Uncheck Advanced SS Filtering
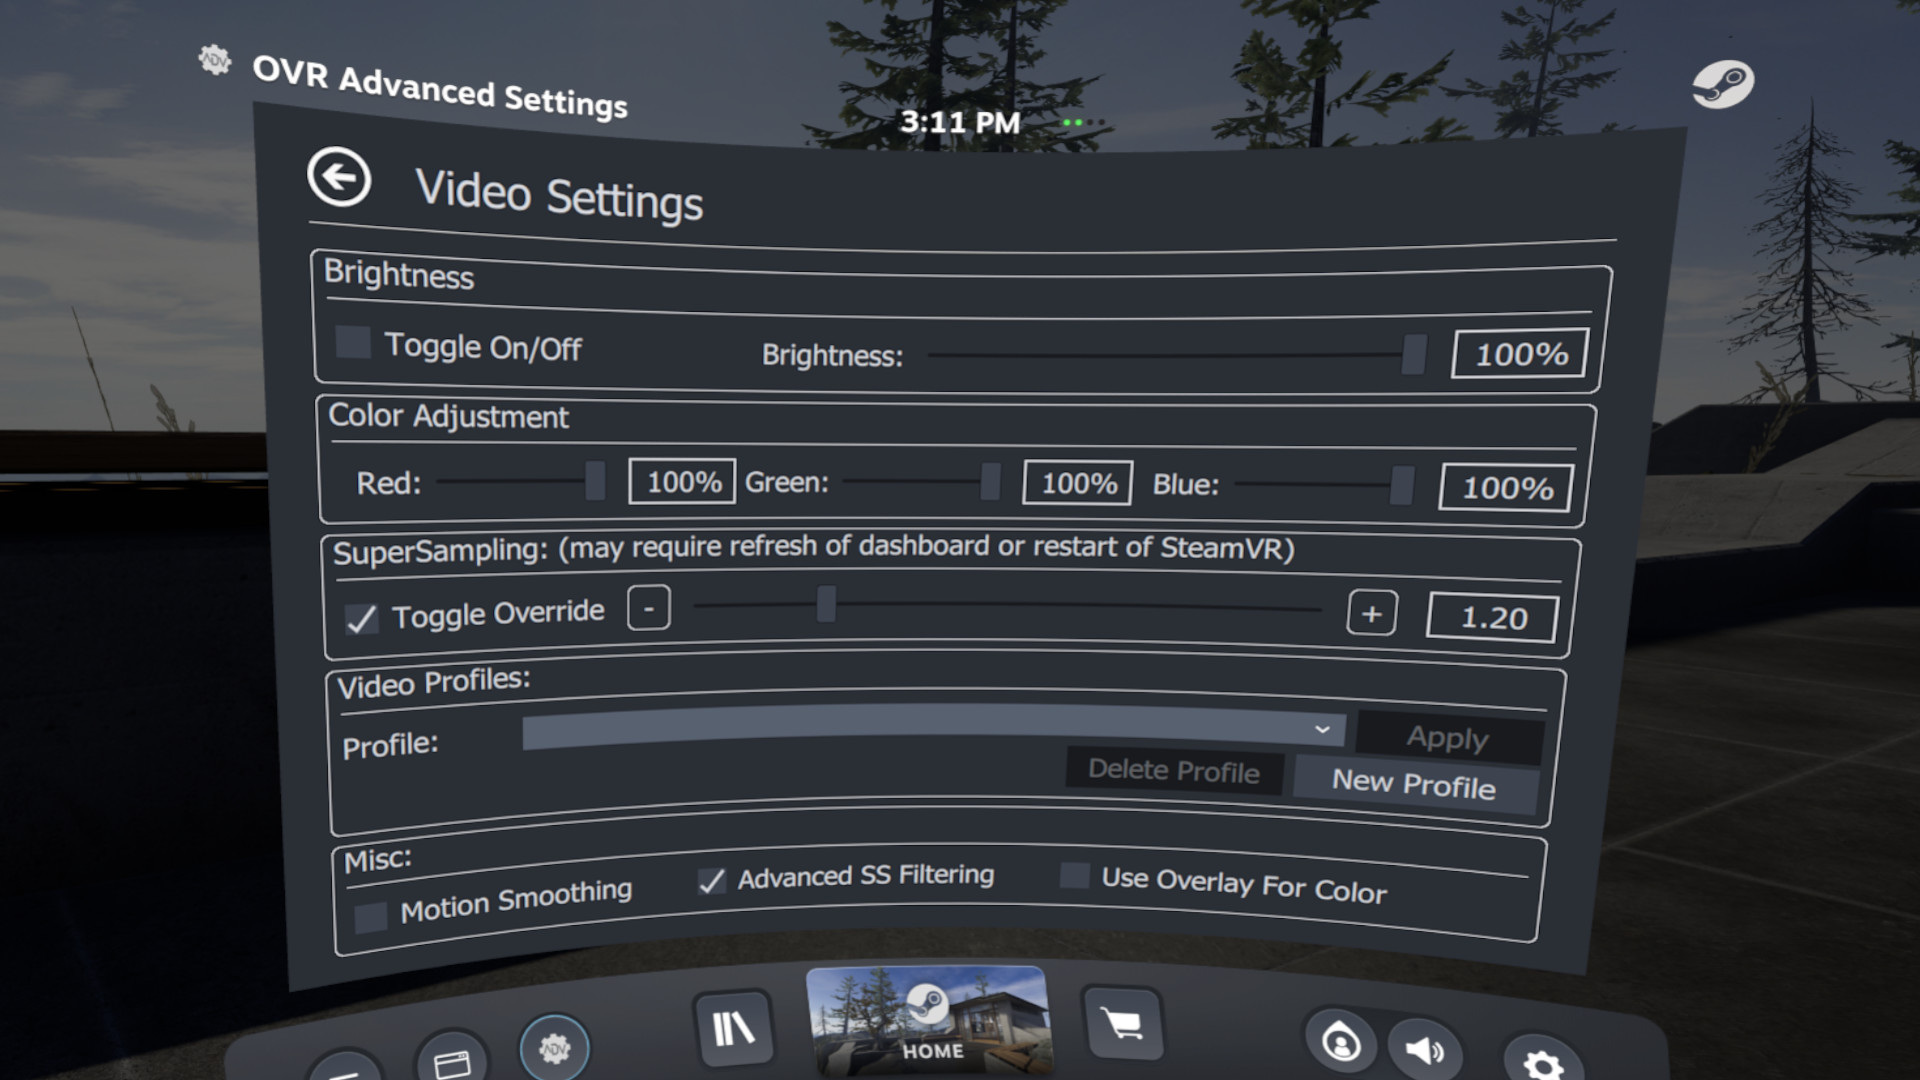Image resolution: width=1920 pixels, height=1080 pixels. [x=712, y=881]
